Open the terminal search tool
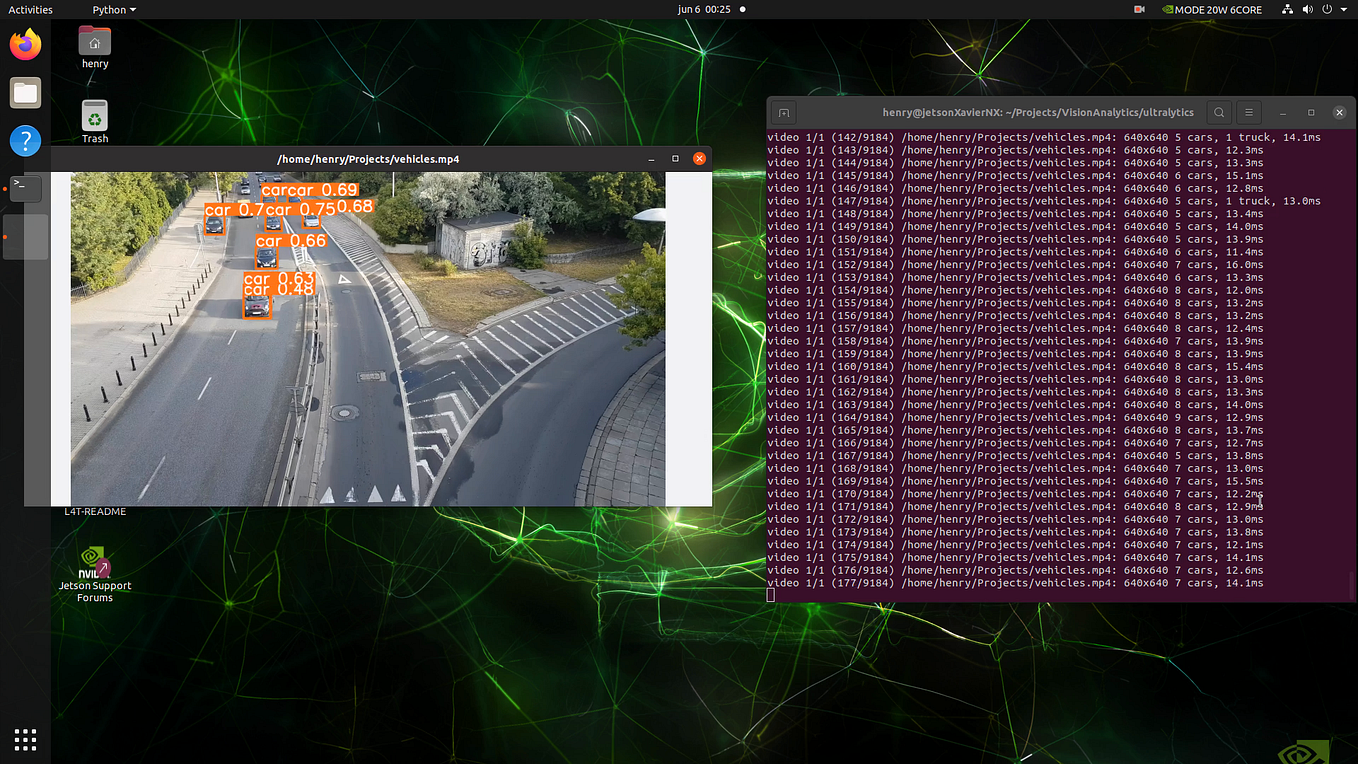This screenshot has height=764, width=1358. point(1219,113)
